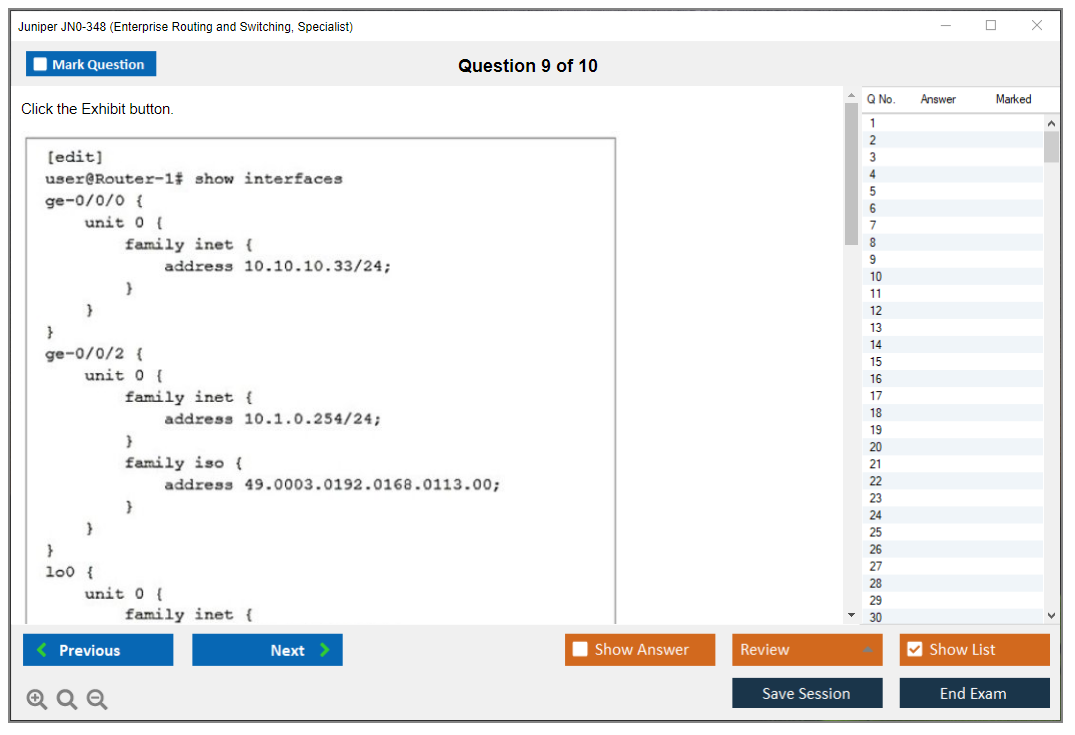The image size is (1075, 735).
Task: Click the Marked column header
Action: [x=1012, y=99]
